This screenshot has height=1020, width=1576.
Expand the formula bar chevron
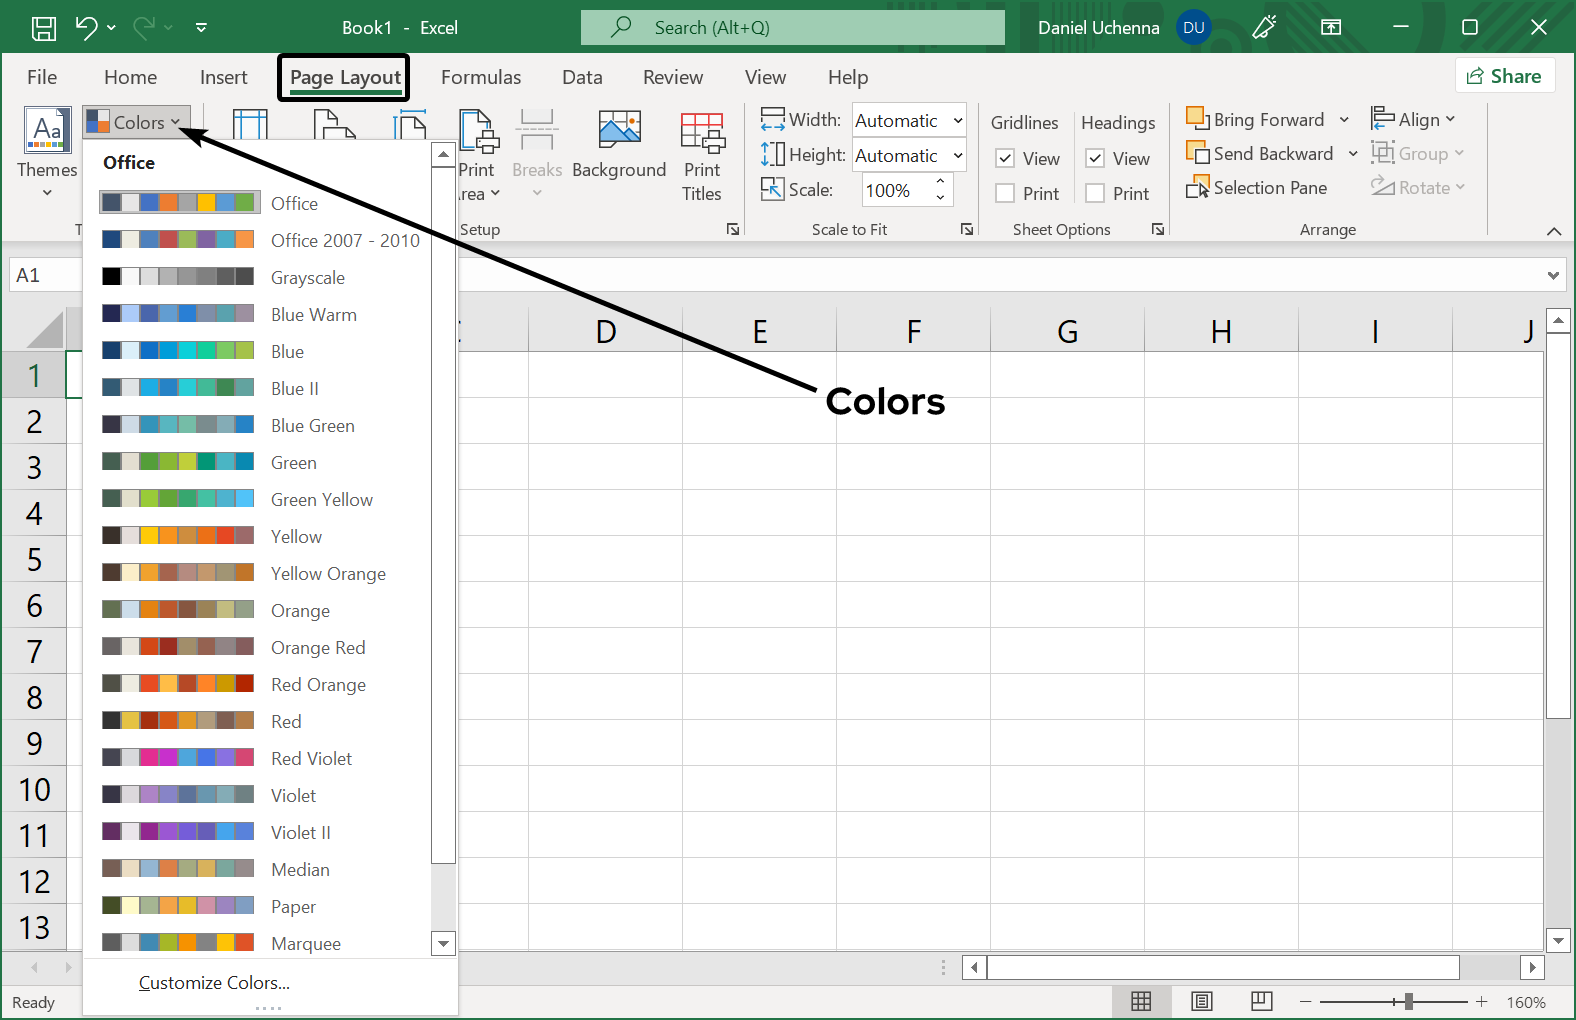point(1553,275)
